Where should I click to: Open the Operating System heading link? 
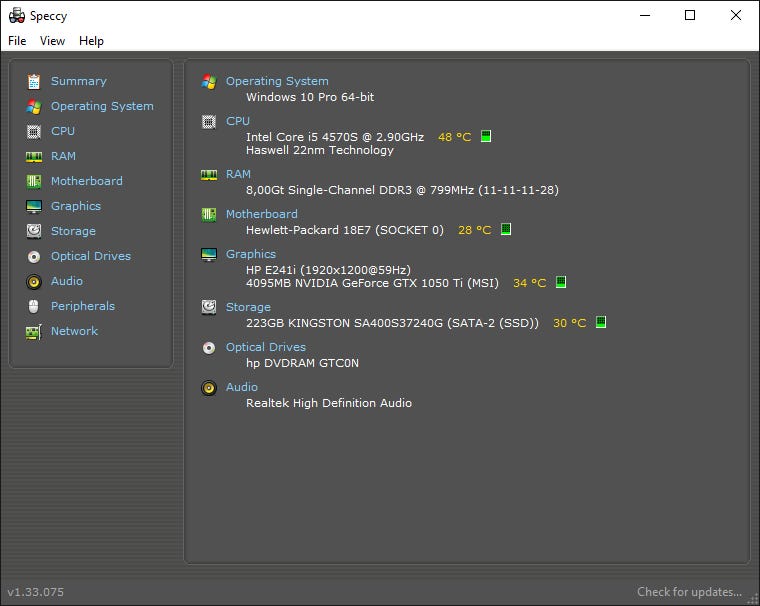277,81
